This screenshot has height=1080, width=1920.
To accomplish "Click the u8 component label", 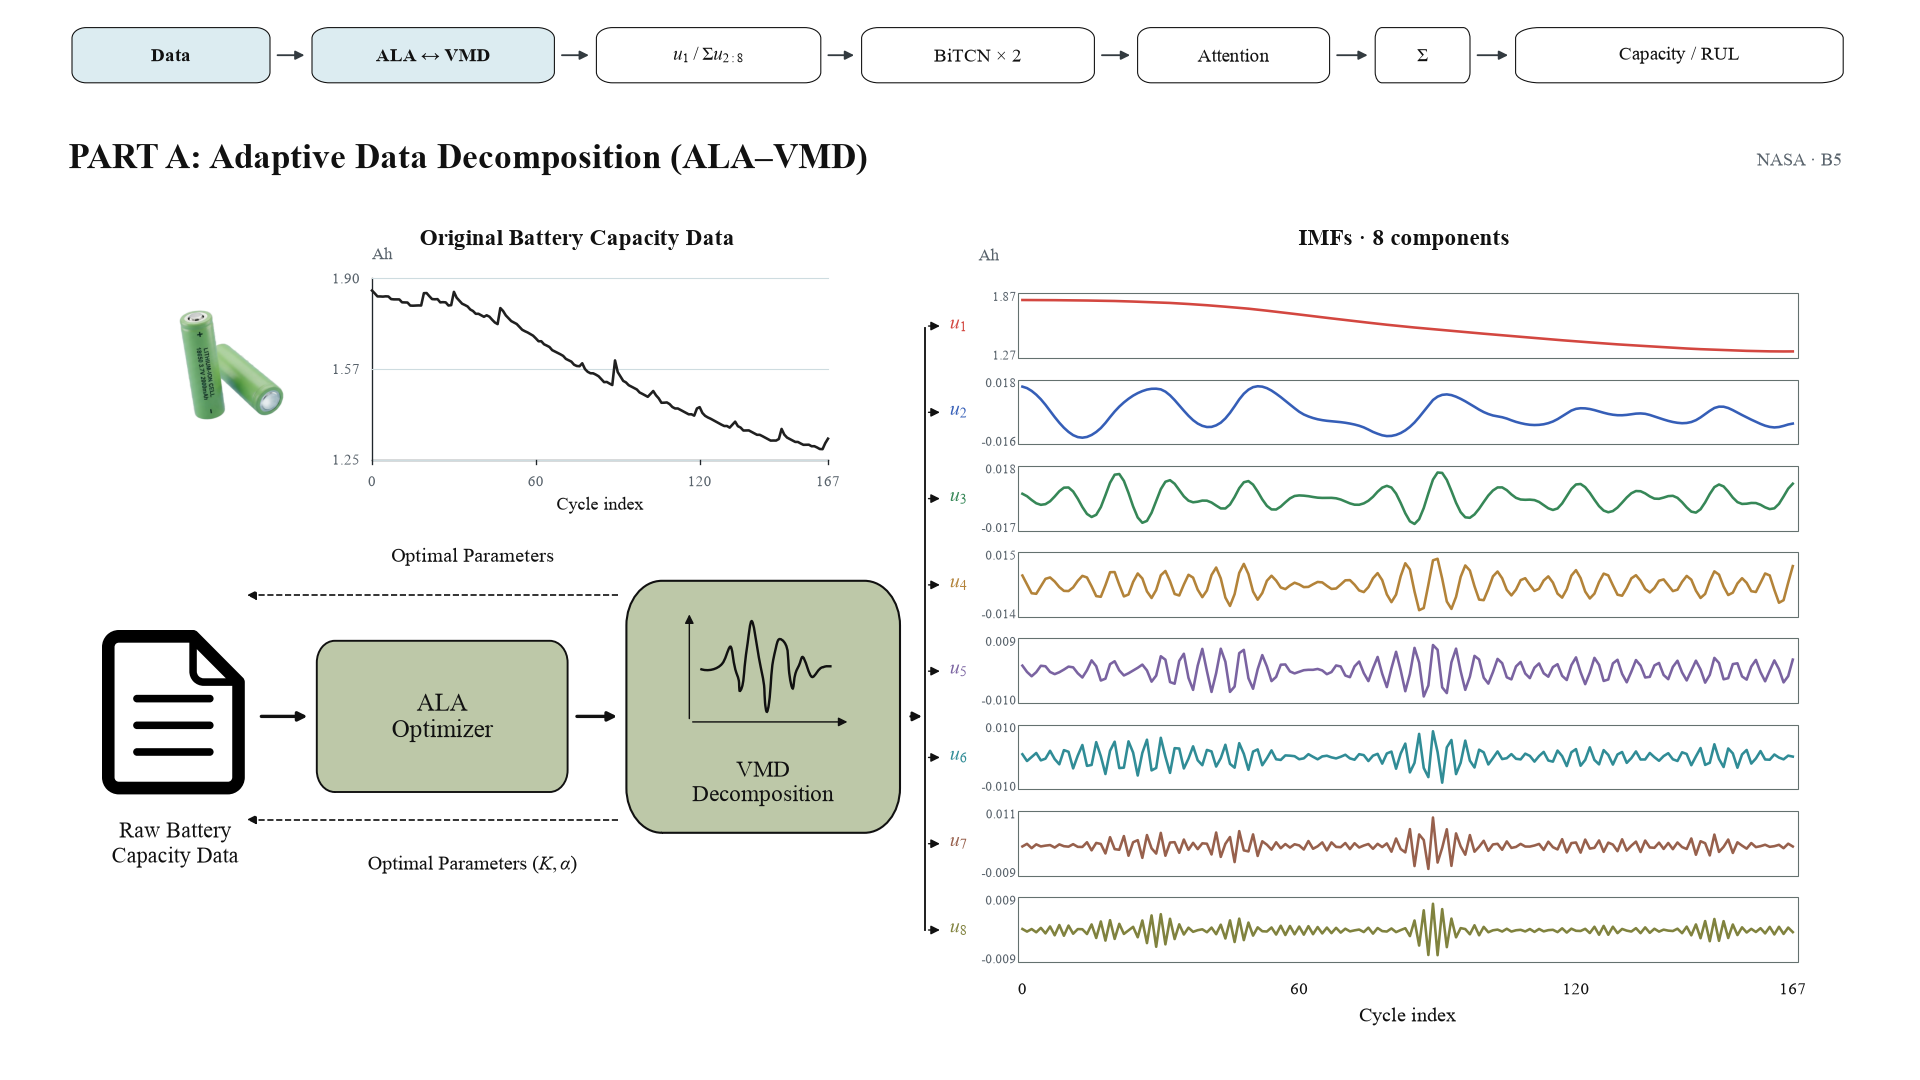I will click(958, 928).
